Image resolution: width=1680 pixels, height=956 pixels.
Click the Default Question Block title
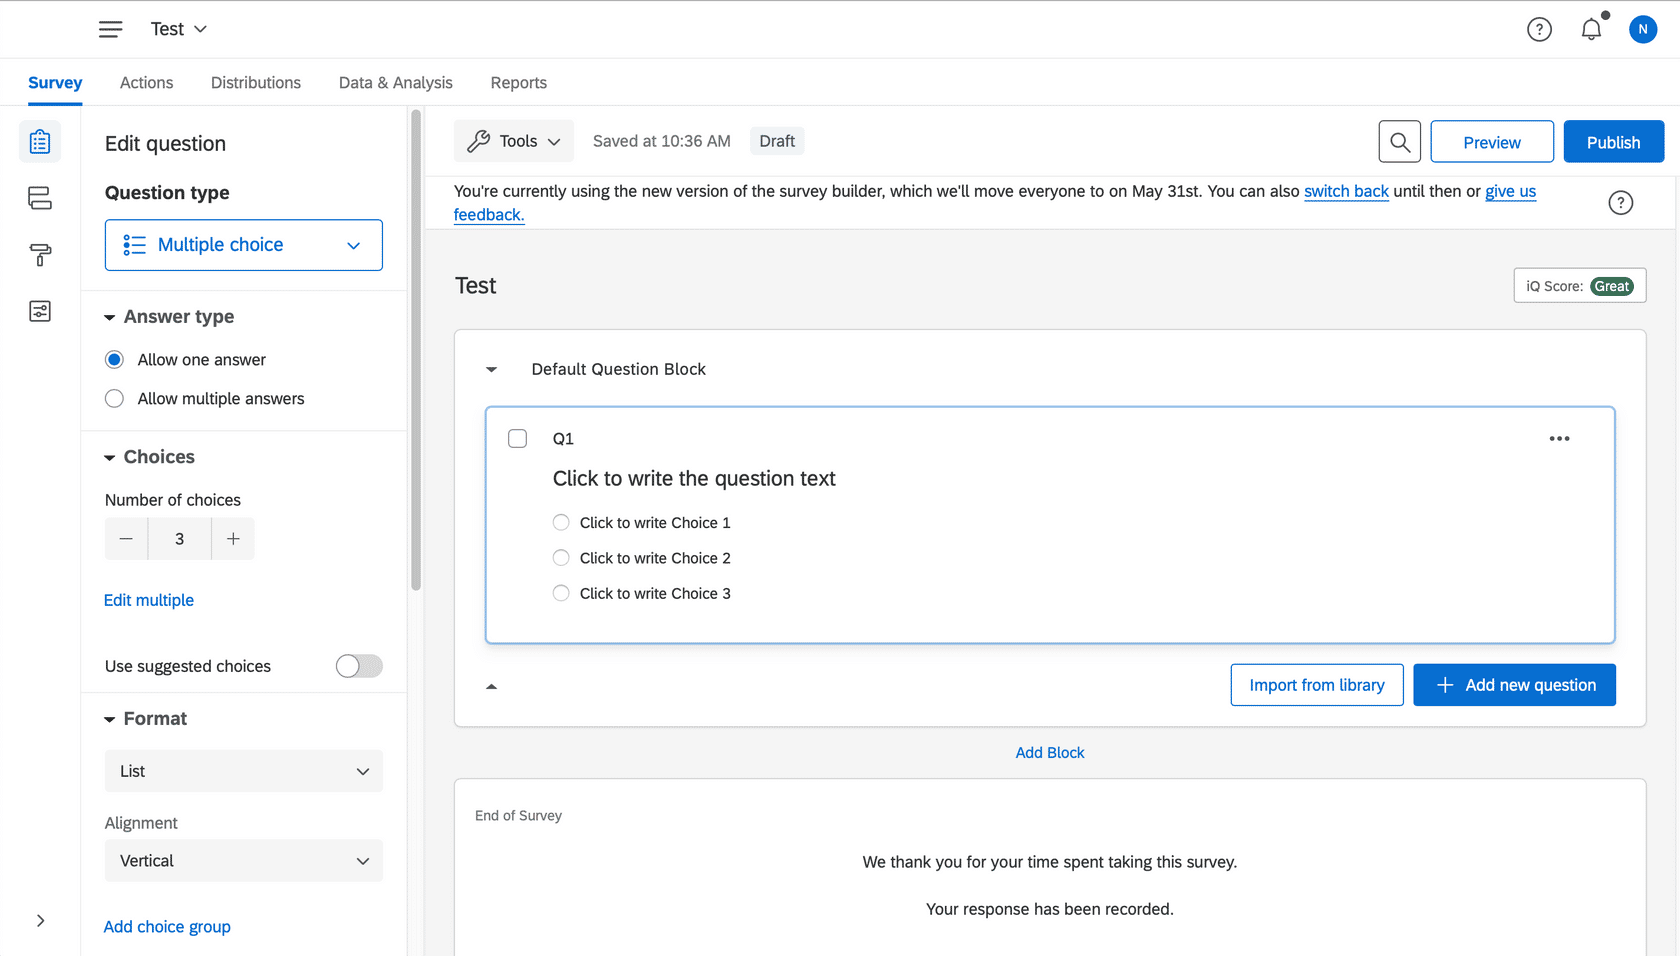click(618, 369)
